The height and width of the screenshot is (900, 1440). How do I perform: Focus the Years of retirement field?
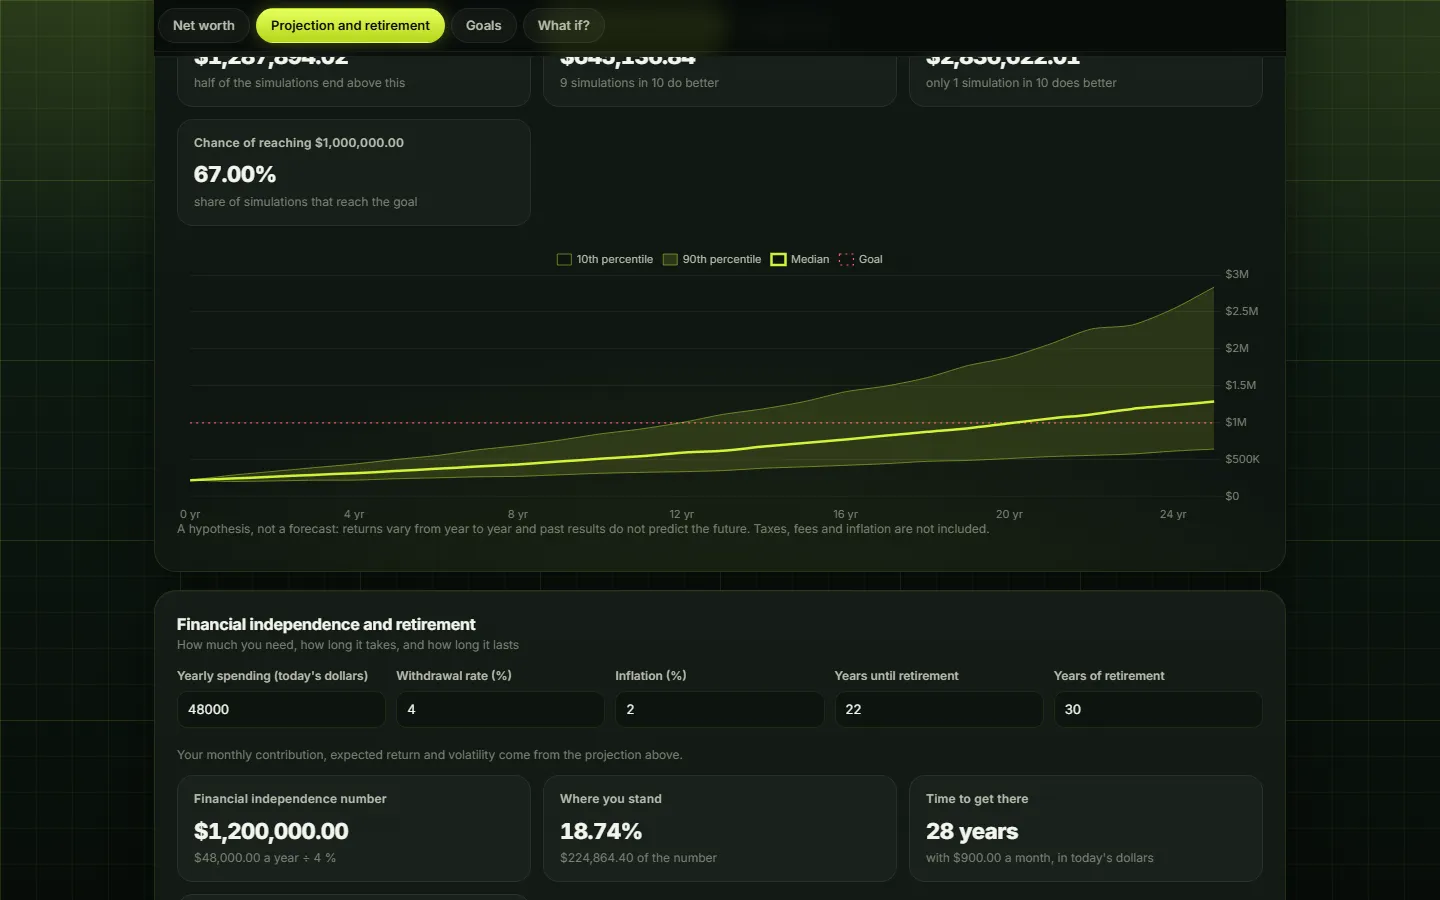pyautogui.click(x=1158, y=709)
